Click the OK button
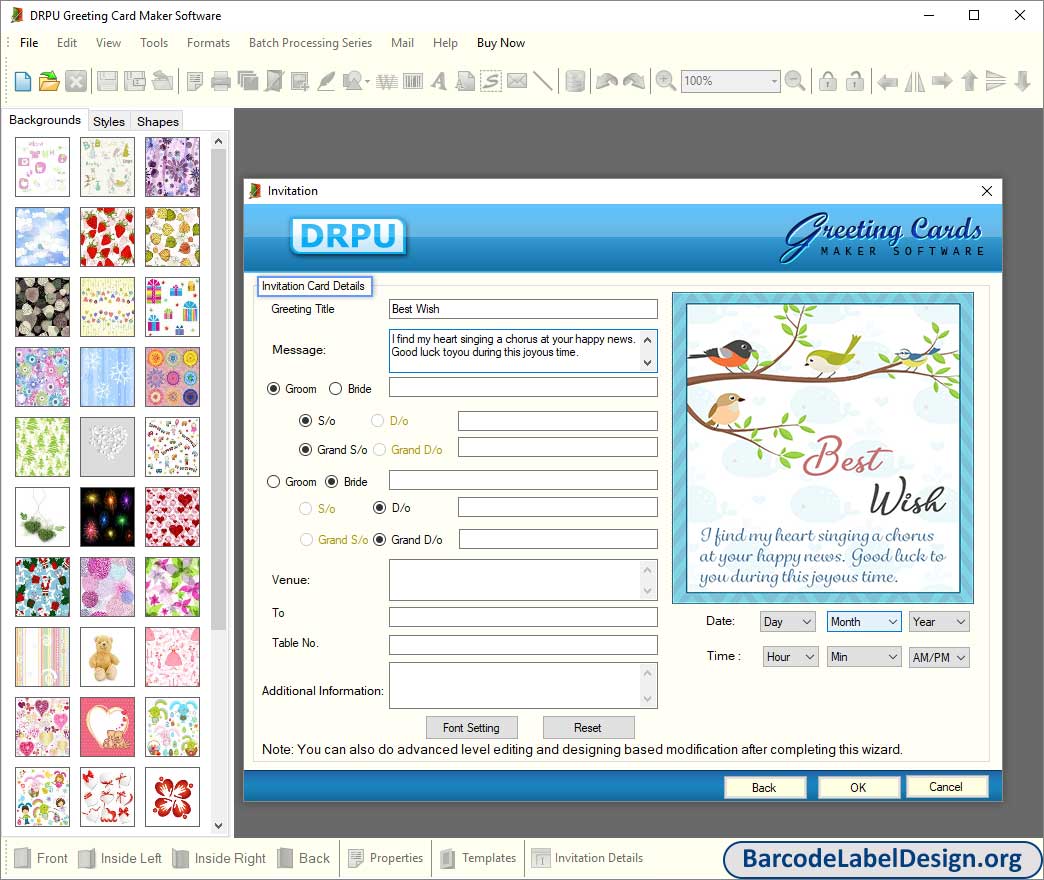 point(858,787)
